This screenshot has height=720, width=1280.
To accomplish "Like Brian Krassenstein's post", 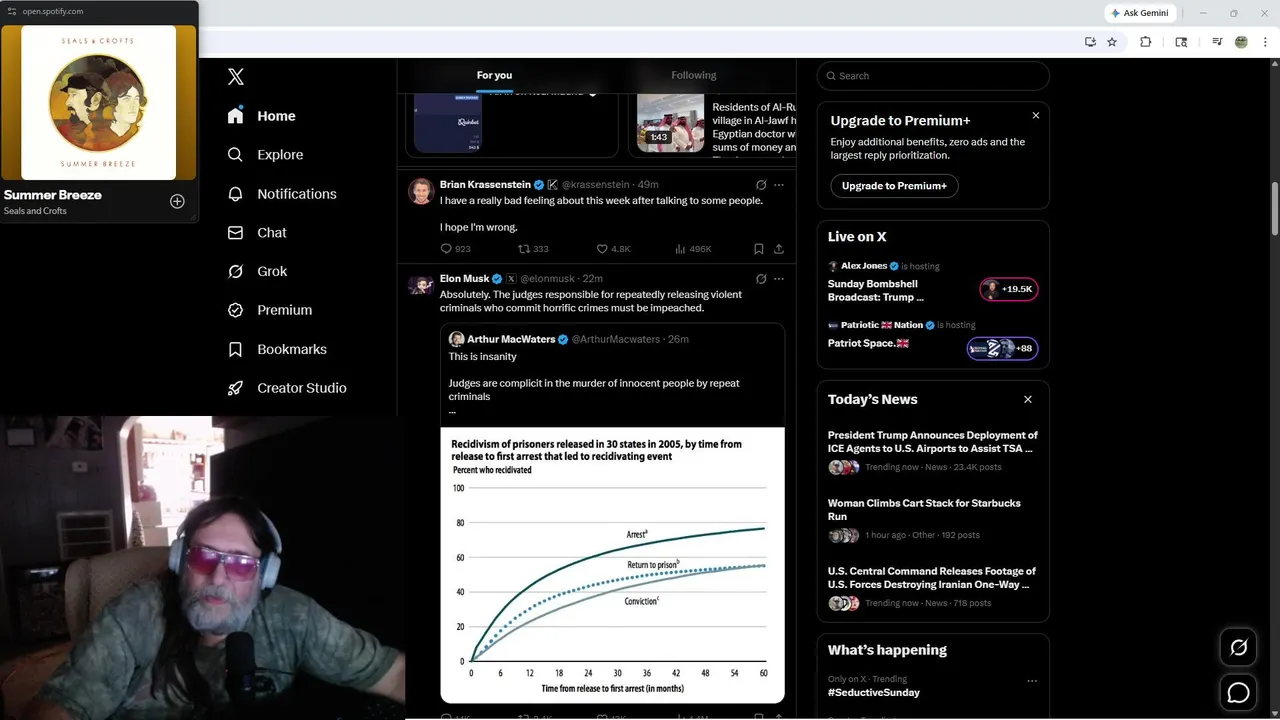I will coord(613,249).
